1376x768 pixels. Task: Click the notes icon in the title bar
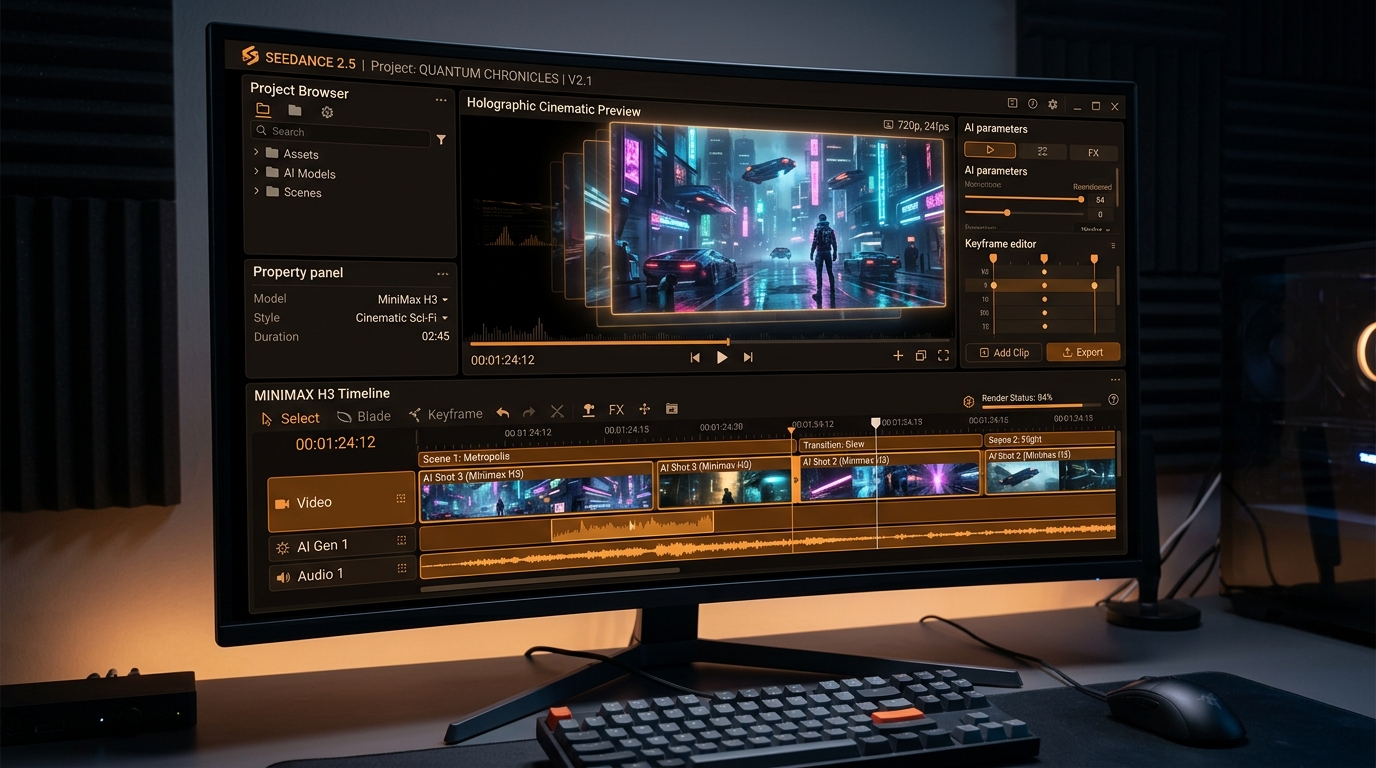point(1012,103)
